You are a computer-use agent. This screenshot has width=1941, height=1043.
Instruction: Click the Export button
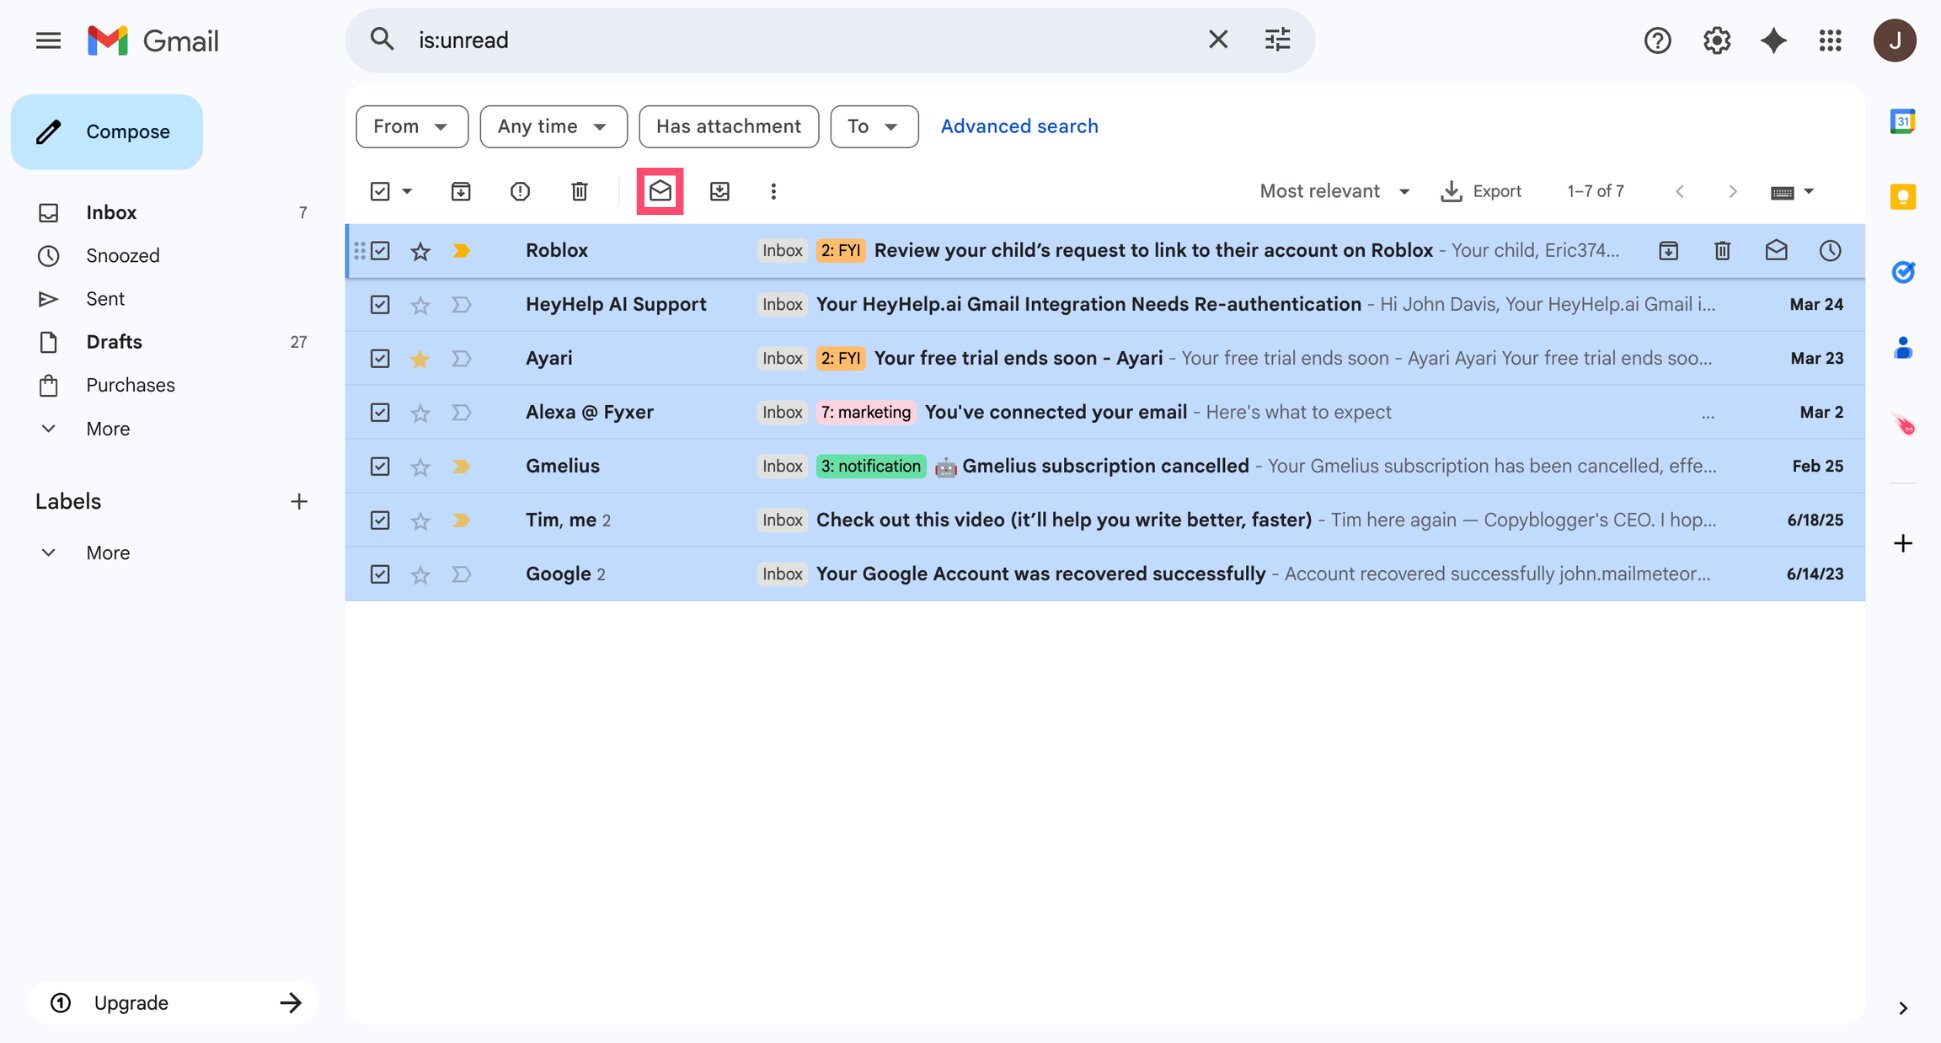[1481, 191]
